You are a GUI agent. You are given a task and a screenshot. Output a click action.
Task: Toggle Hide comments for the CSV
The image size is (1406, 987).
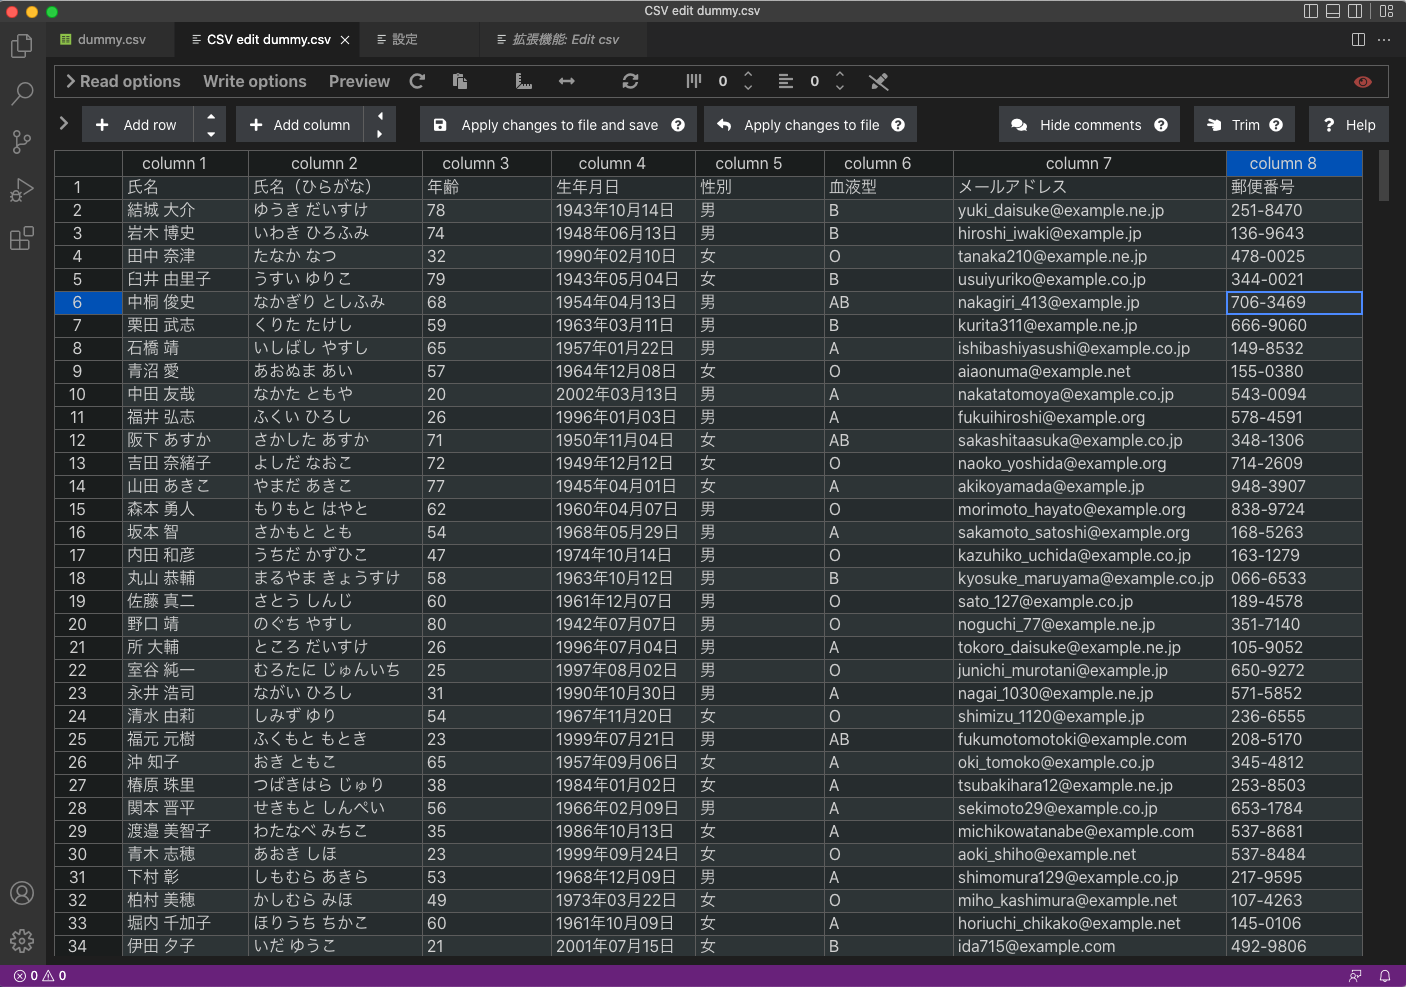[x=1089, y=124]
